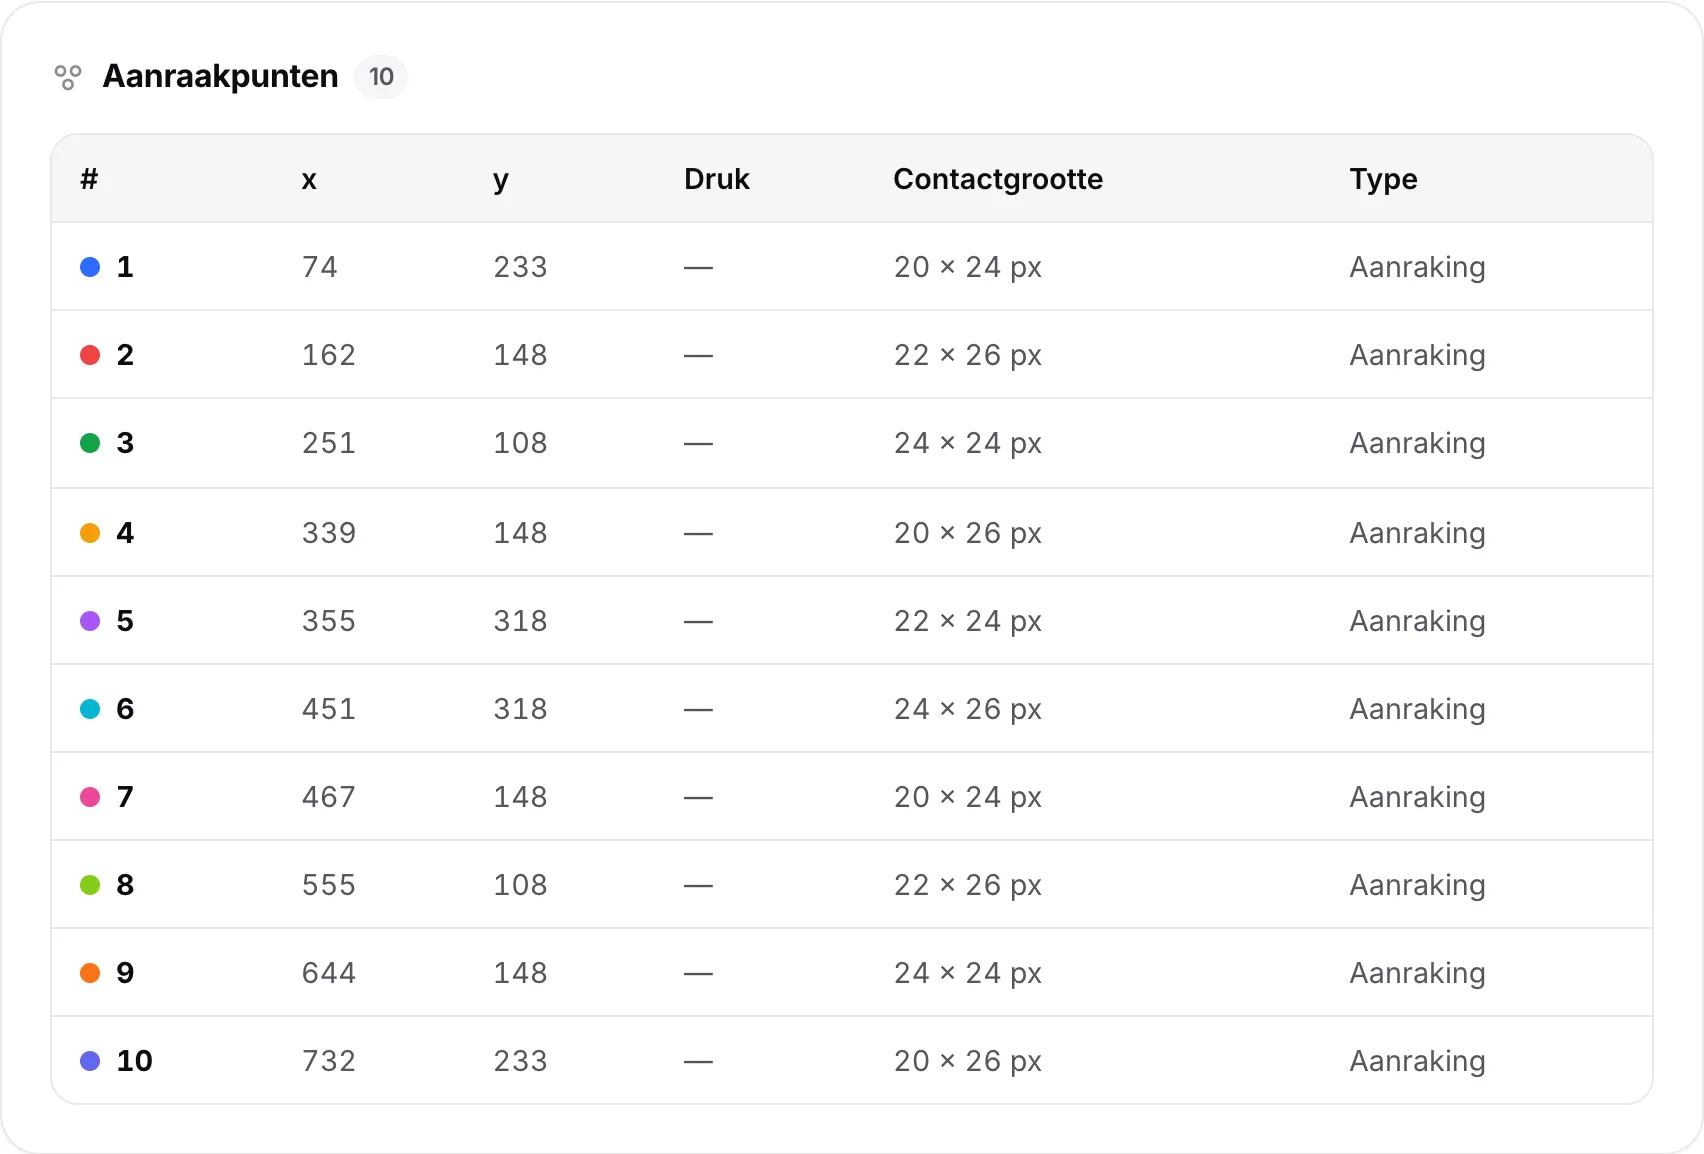This screenshot has height=1154, width=1704.
Task: Click the pink dot of touch point 7
Action: (x=90, y=797)
